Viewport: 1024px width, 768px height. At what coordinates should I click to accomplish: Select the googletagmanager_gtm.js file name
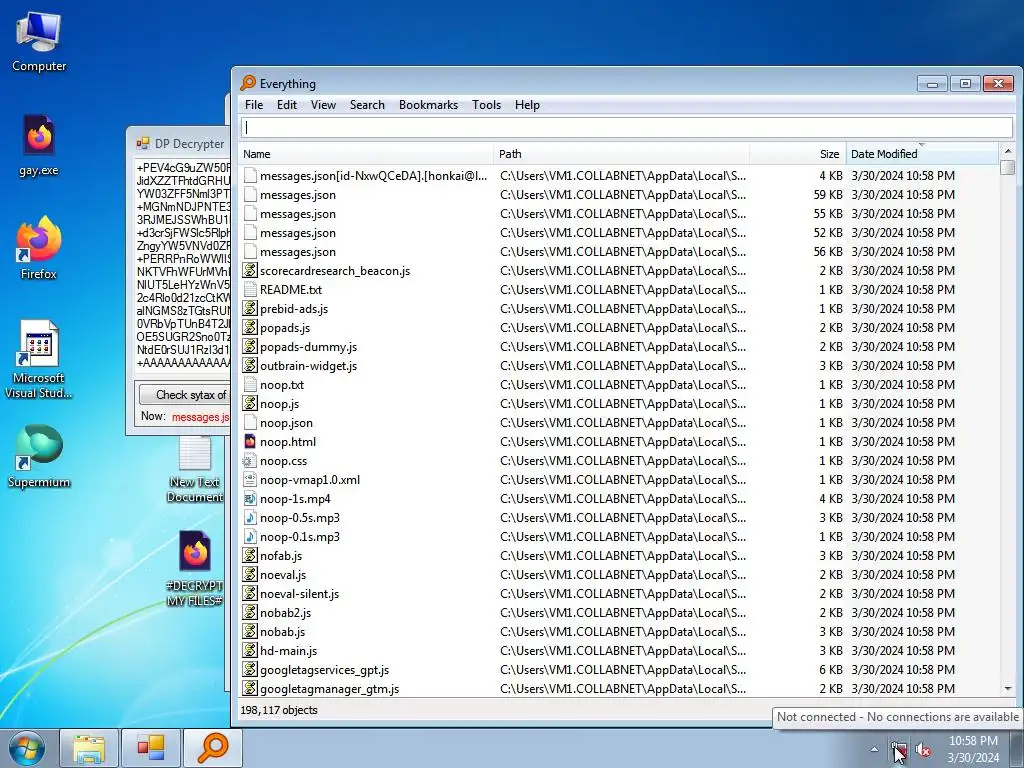click(x=329, y=688)
